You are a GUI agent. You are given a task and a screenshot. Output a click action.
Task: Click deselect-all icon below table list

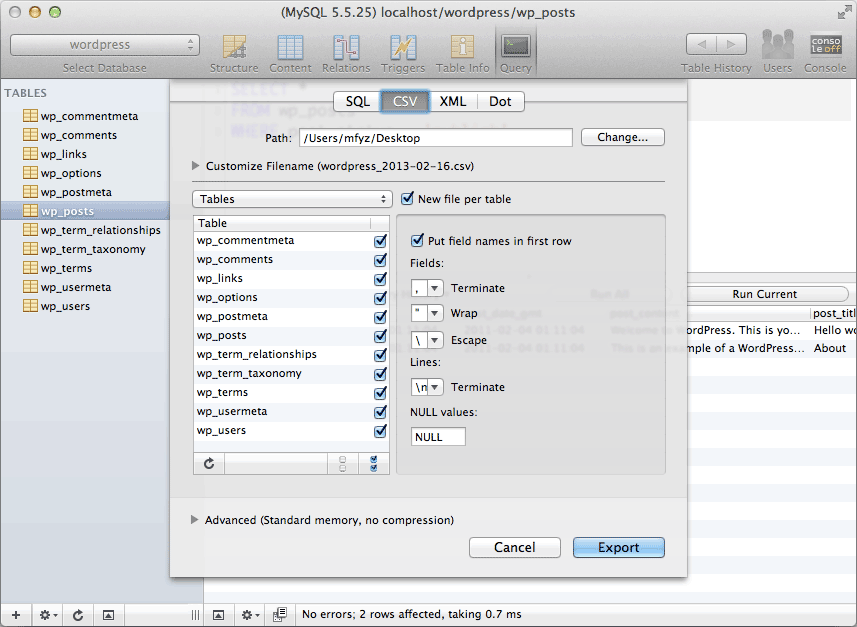click(343, 464)
